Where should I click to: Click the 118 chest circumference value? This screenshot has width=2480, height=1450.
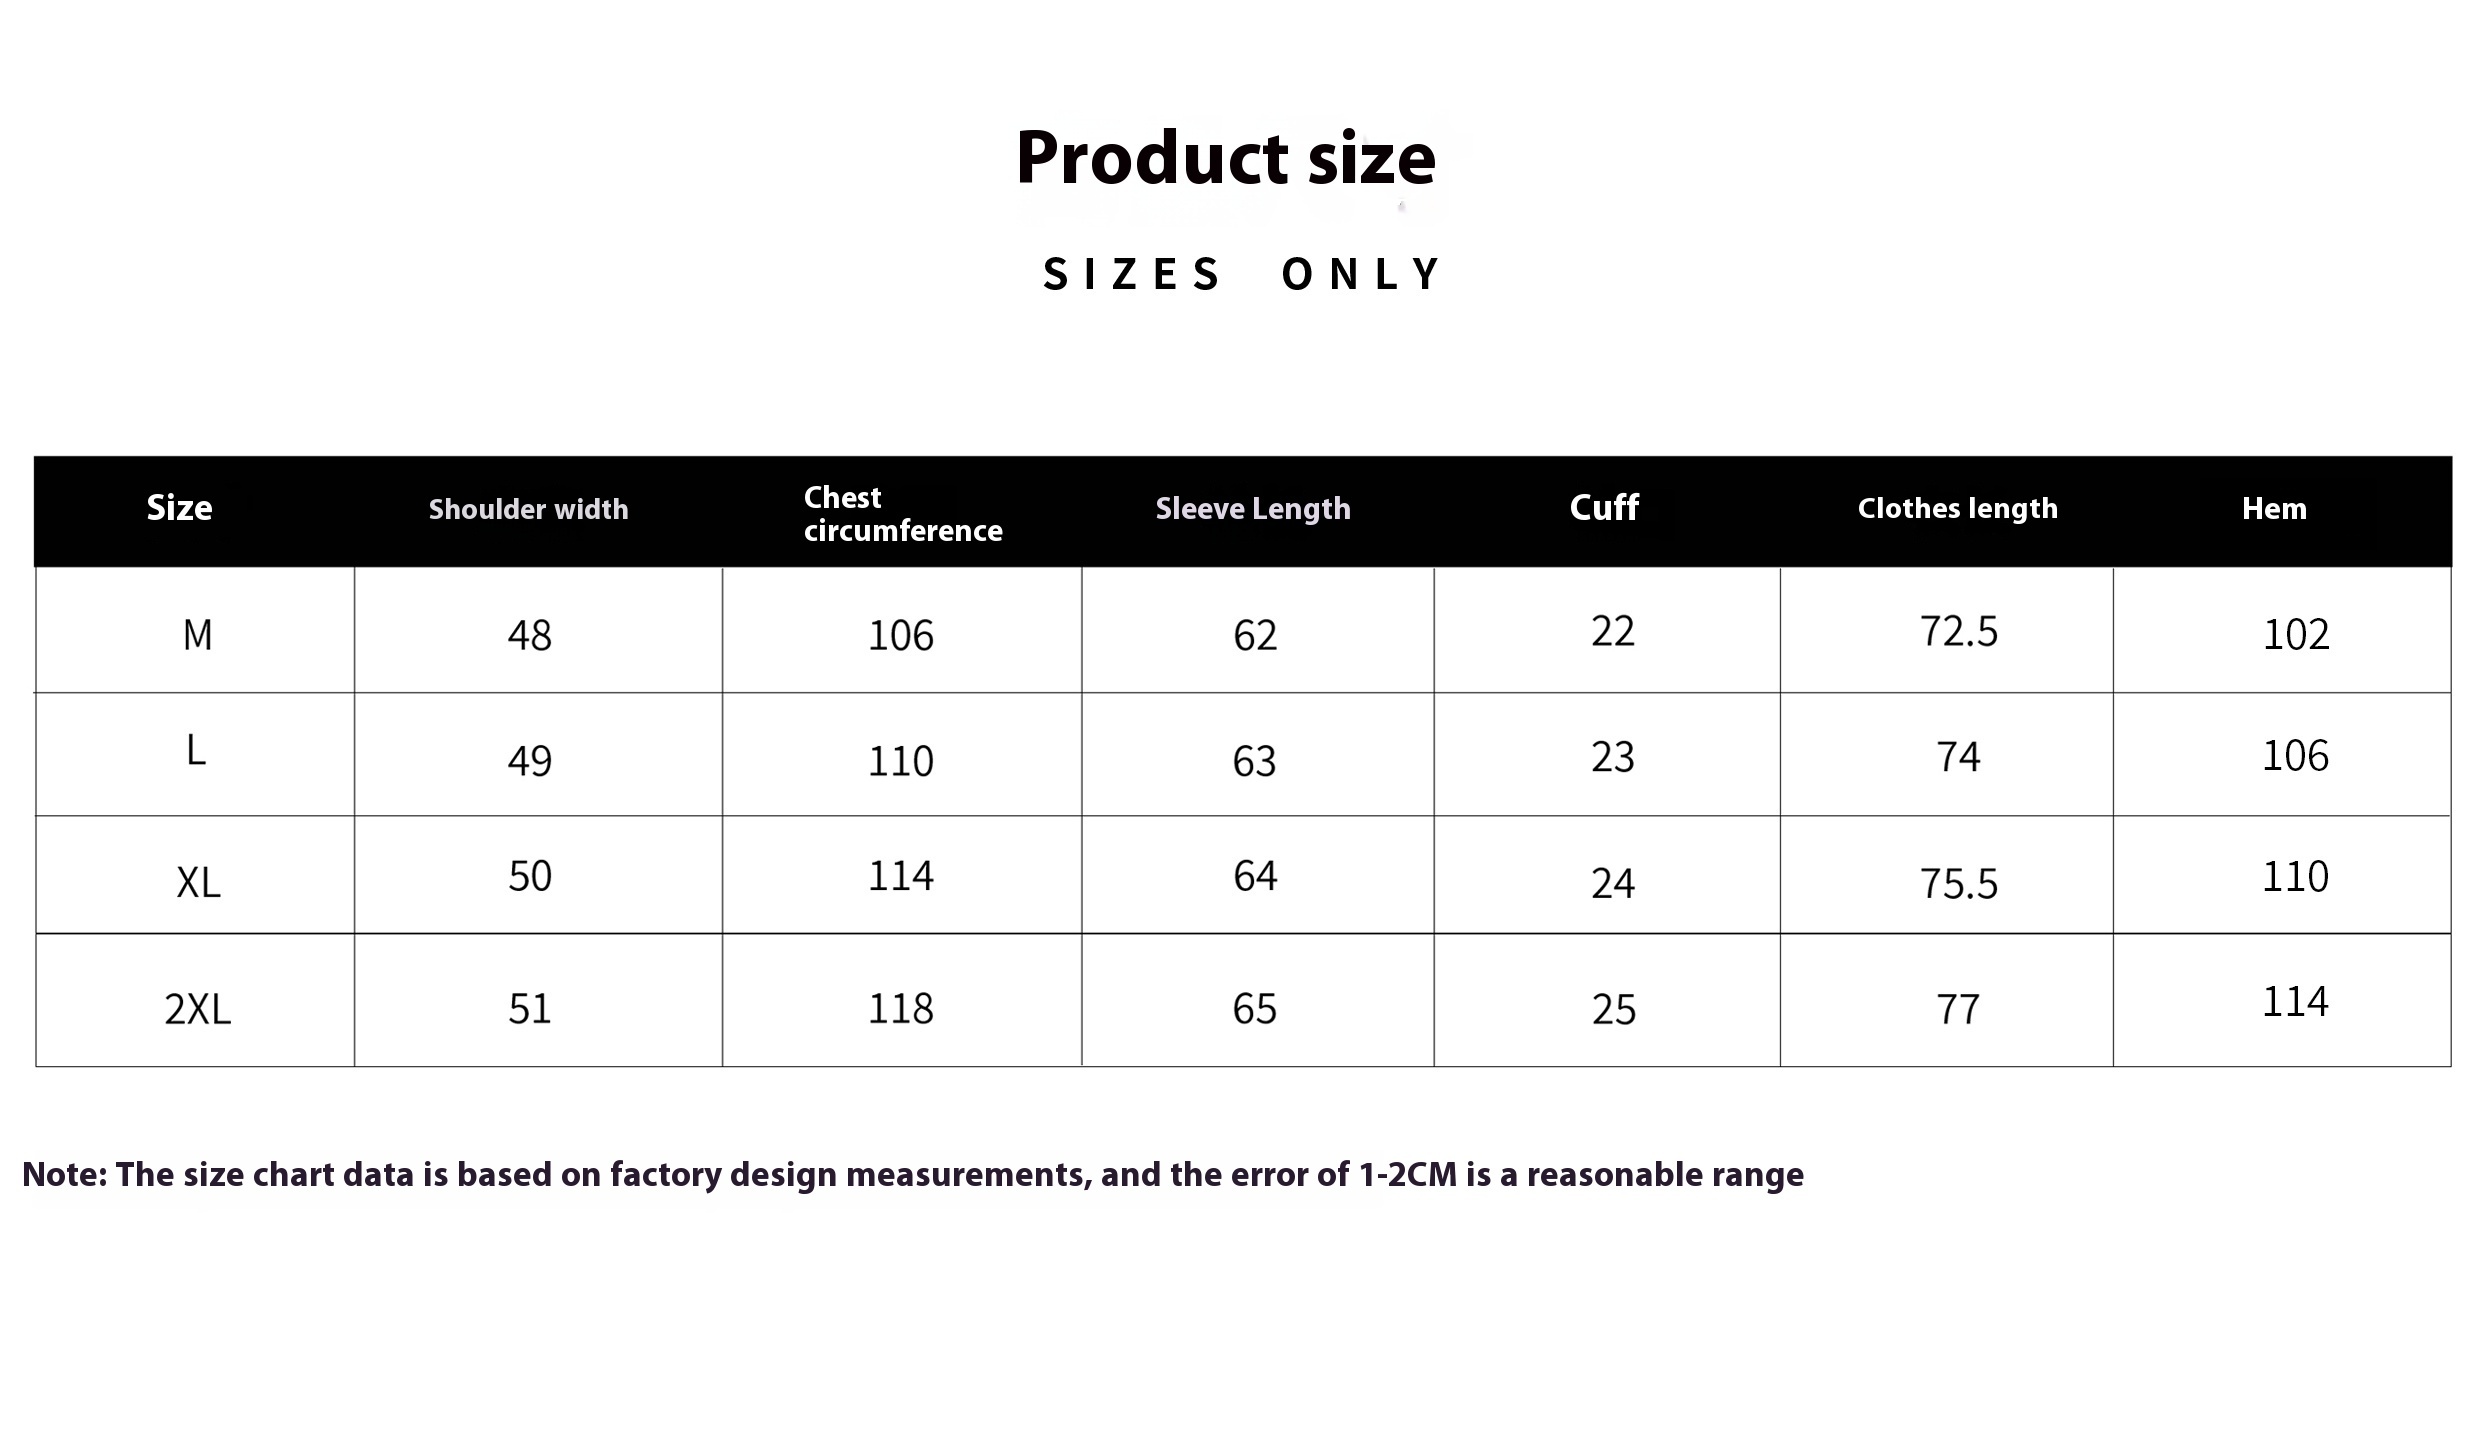[901, 1008]
